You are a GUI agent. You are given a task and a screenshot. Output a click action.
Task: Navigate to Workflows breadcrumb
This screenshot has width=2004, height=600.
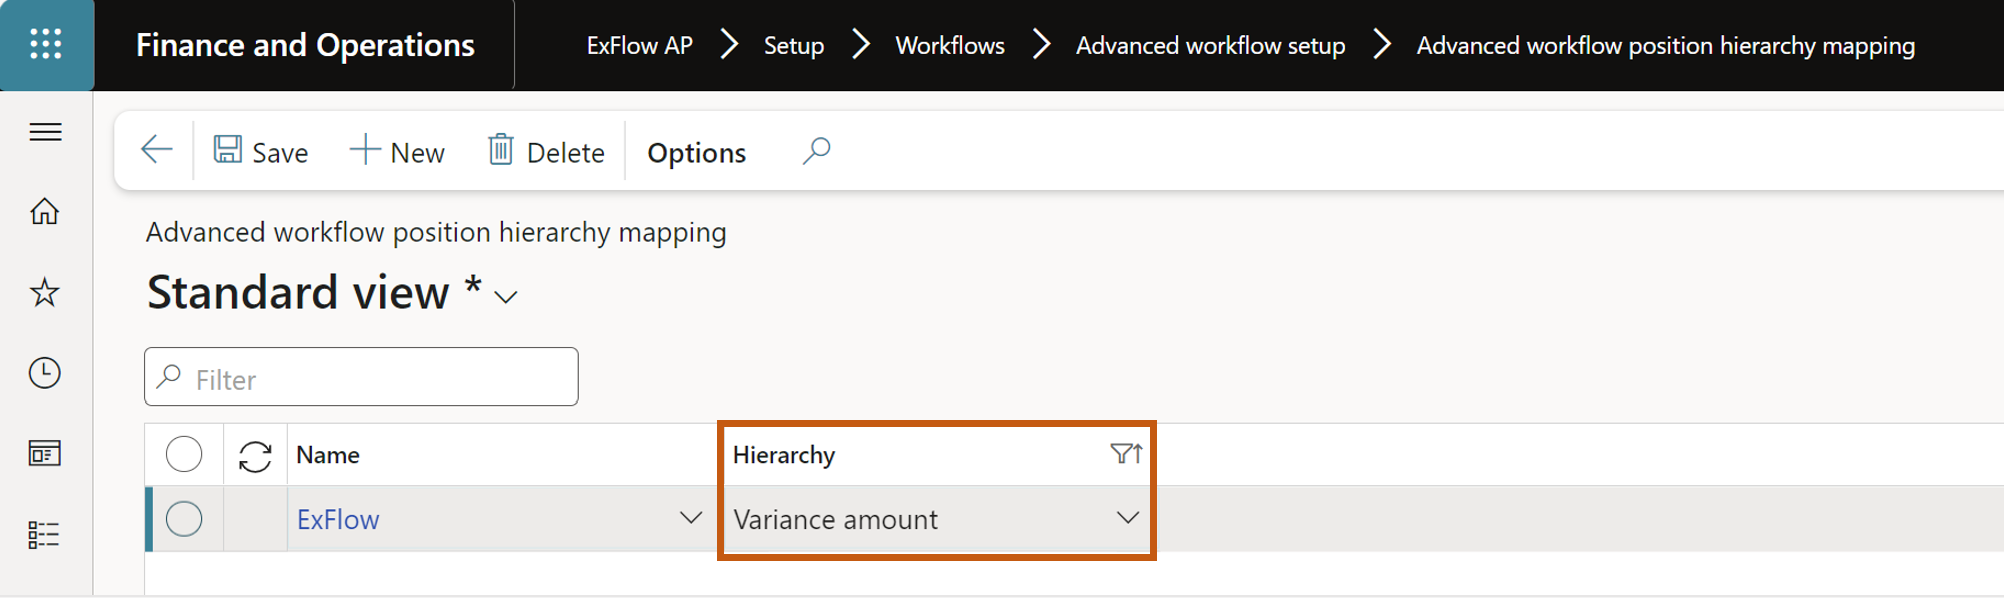[950, 46]
